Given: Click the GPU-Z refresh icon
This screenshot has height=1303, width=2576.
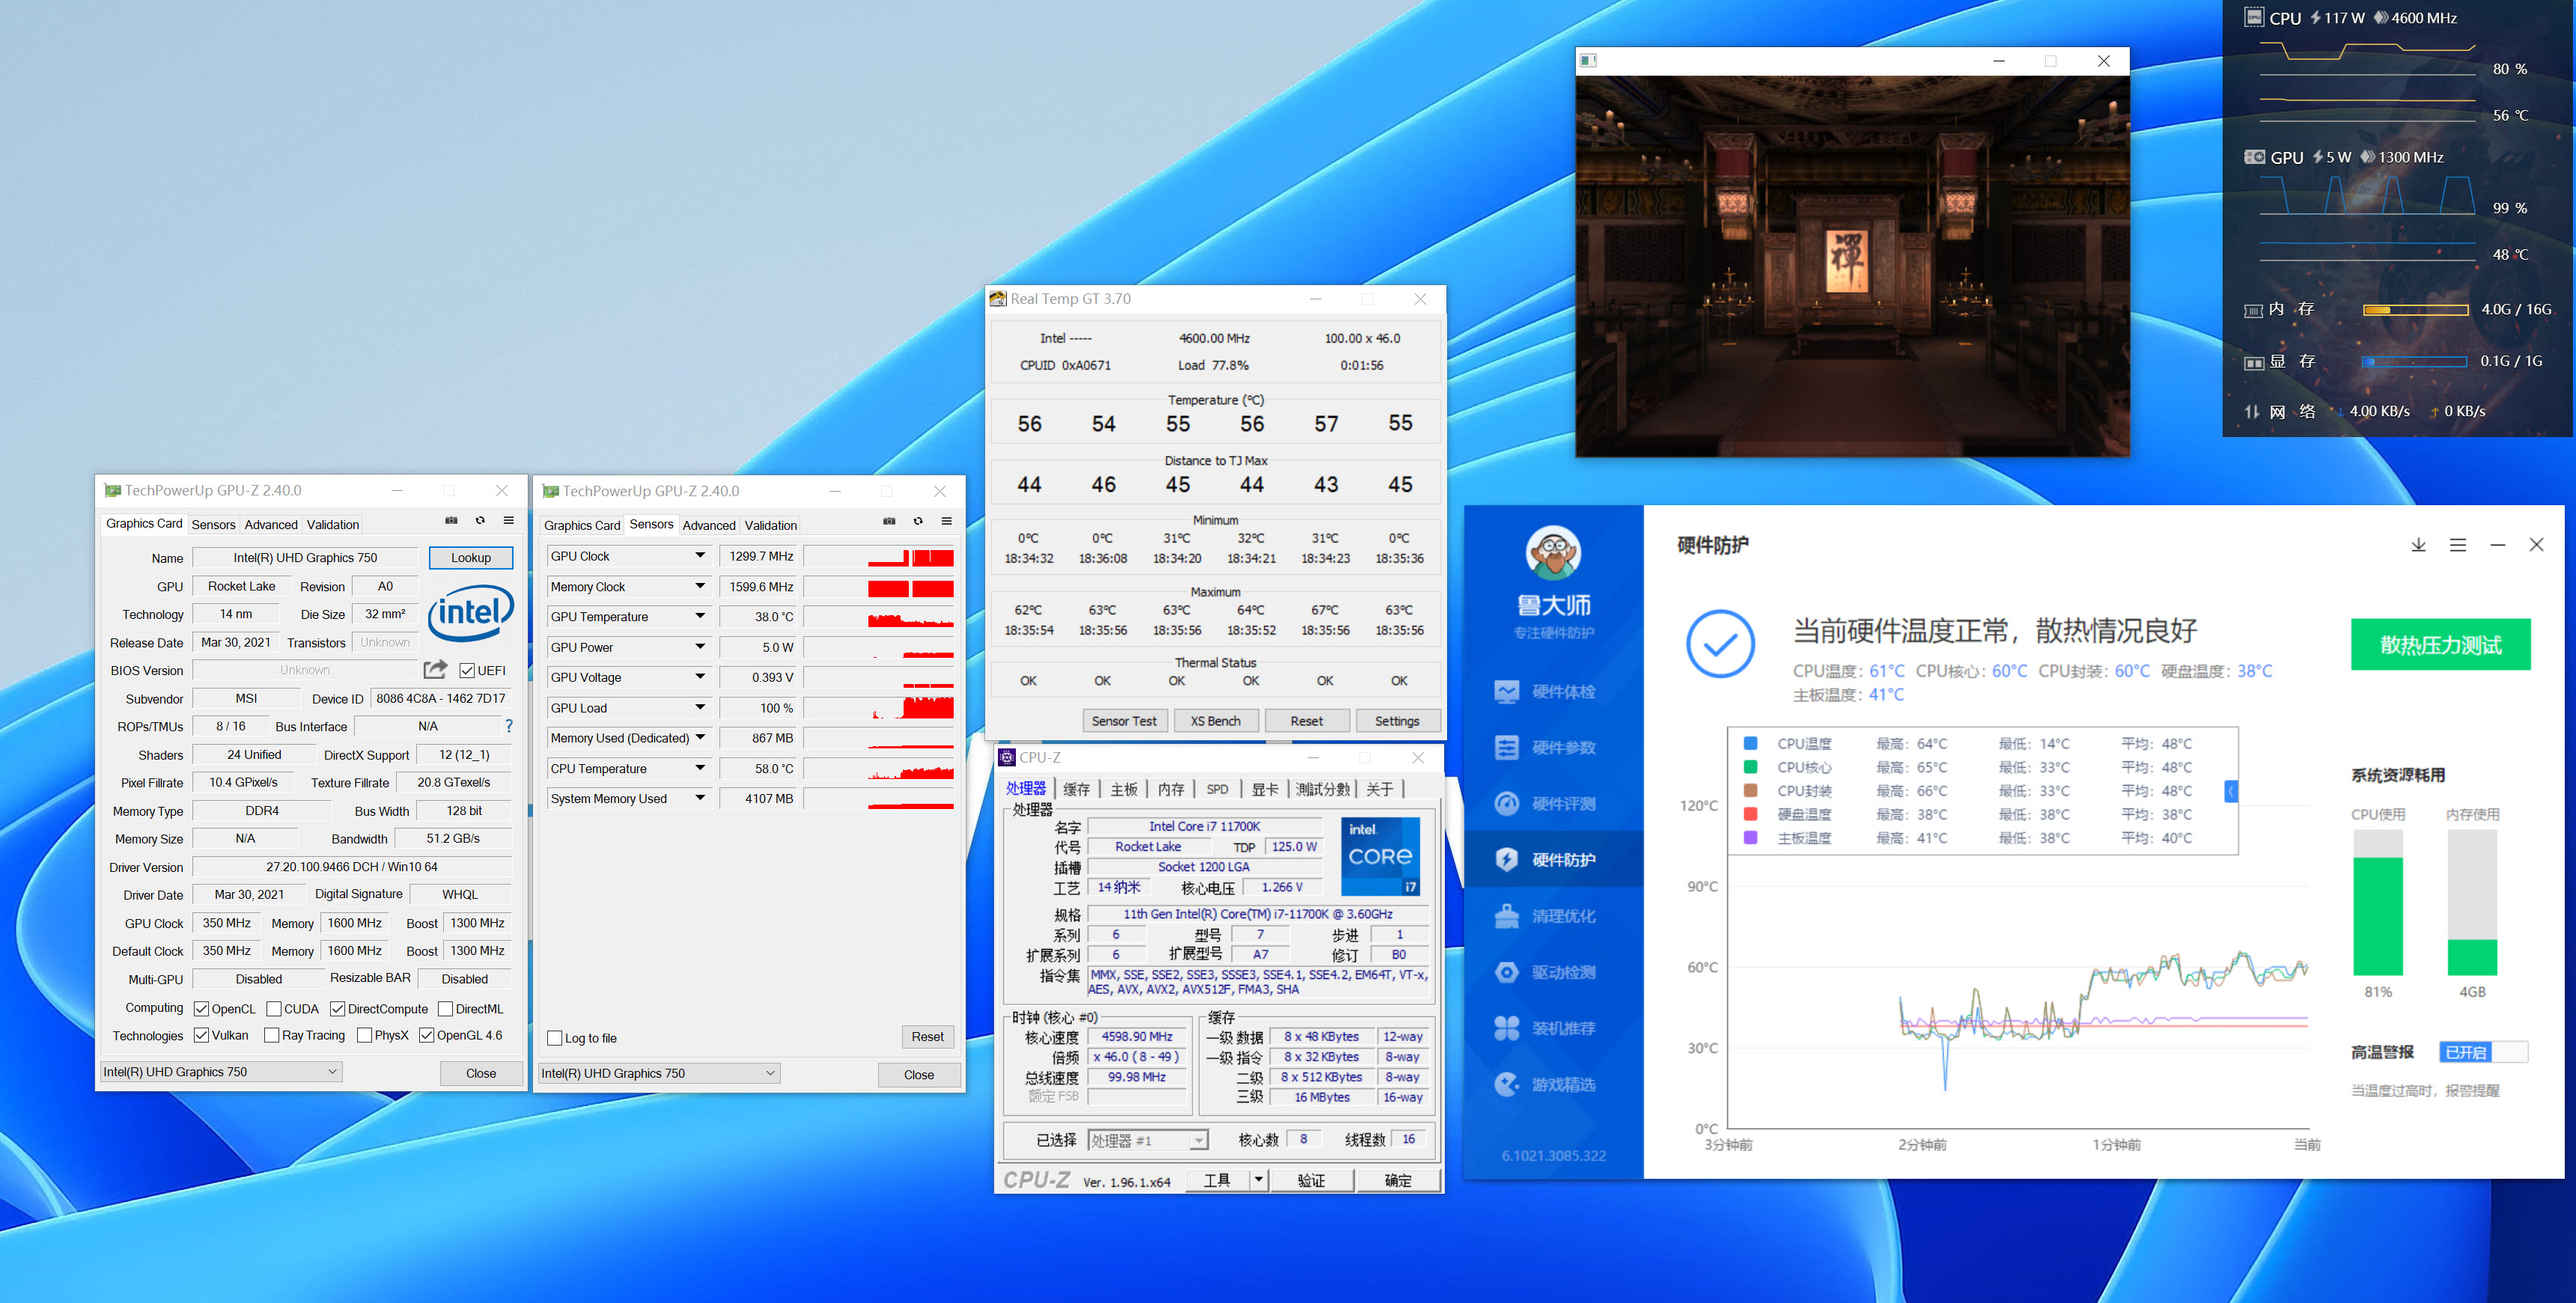Looking at the screenshot, I should (480, 521).
